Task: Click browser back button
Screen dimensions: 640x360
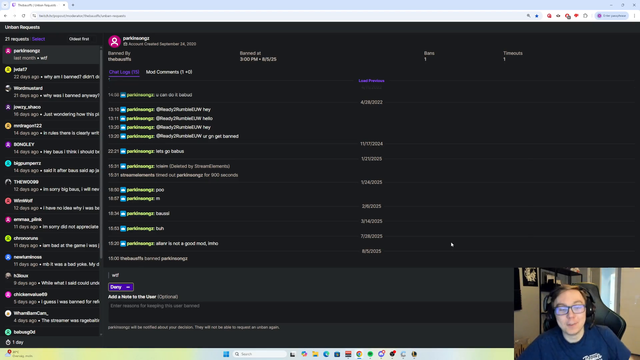Action: click(x=5, y=16)
